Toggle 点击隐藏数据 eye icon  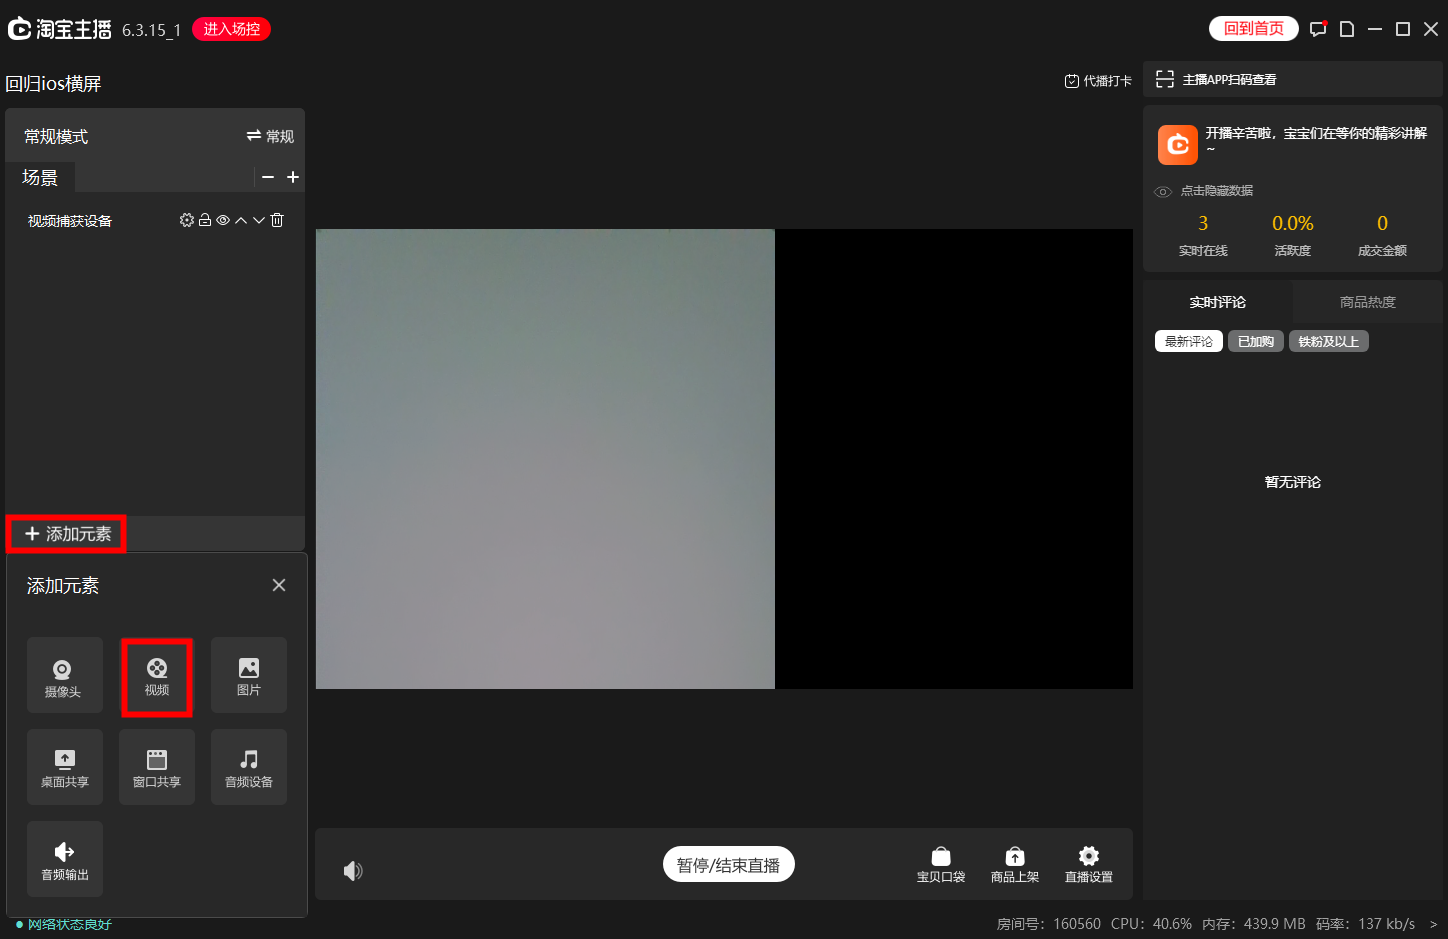(x=1163, y=191)
